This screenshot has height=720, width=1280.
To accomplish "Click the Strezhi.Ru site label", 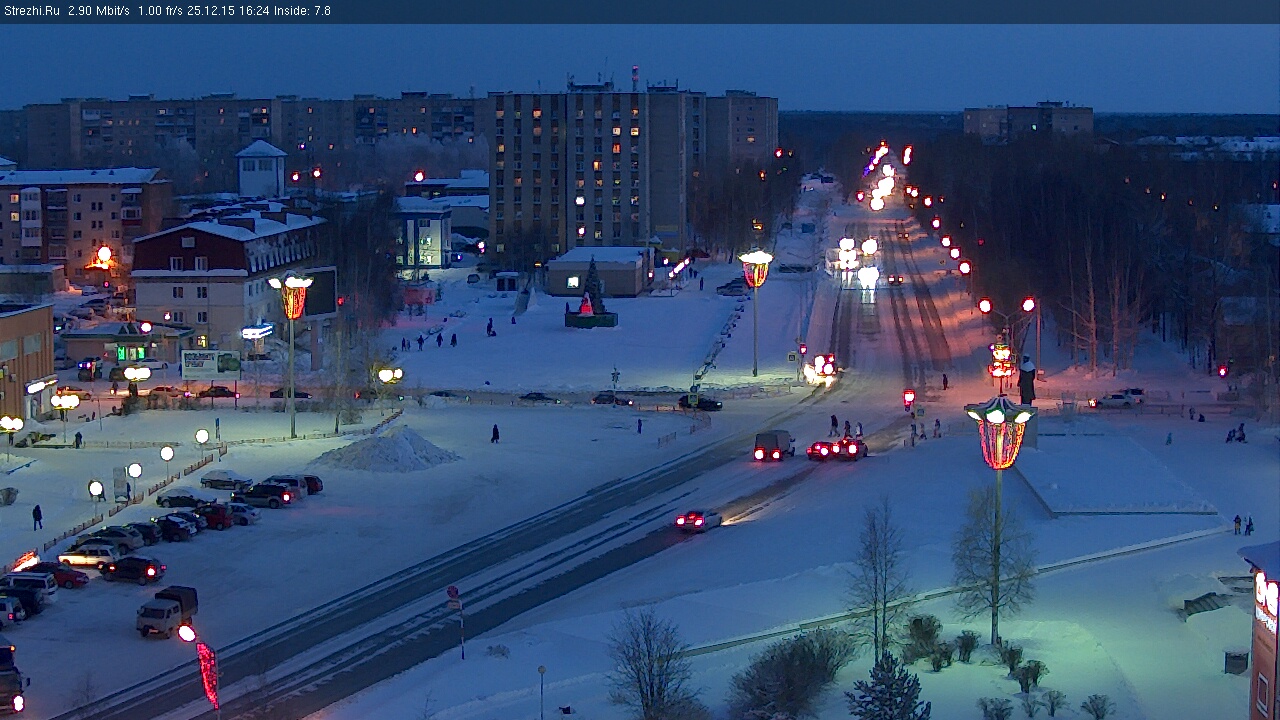I will (x=31, y=11).
